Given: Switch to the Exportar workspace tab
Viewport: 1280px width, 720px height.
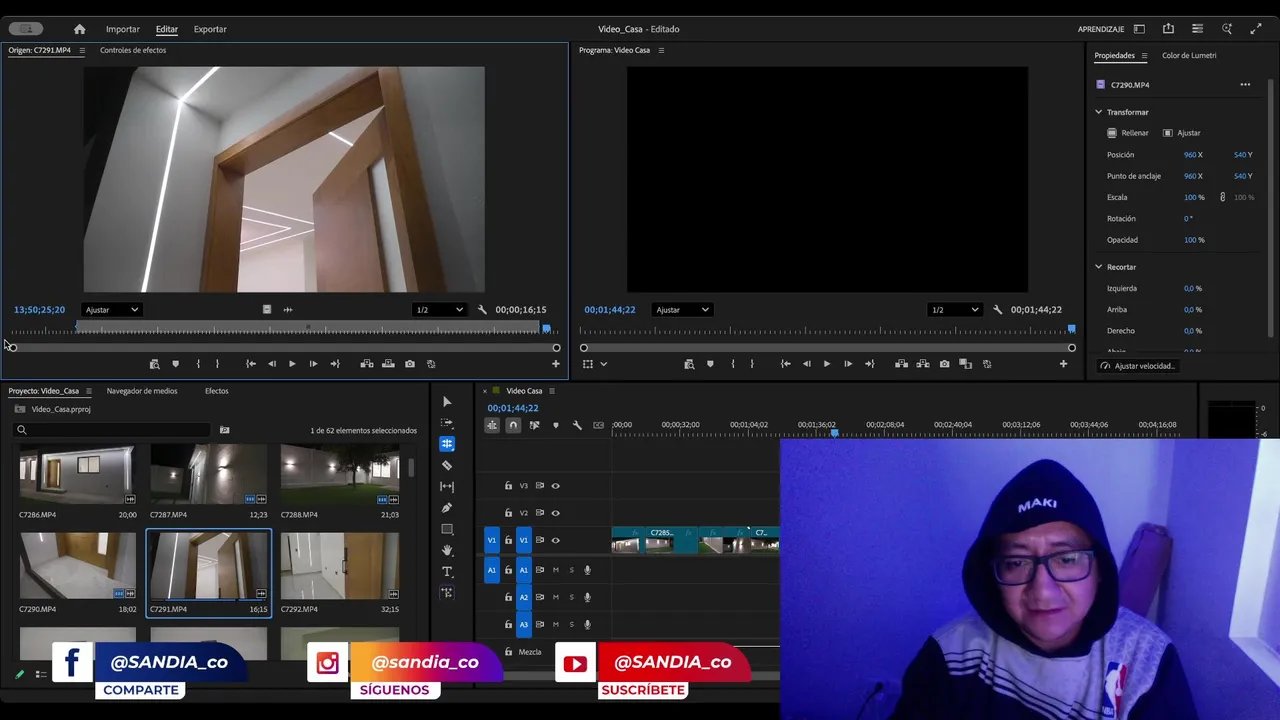Looking at the screenshot, I should pos(210,29).
